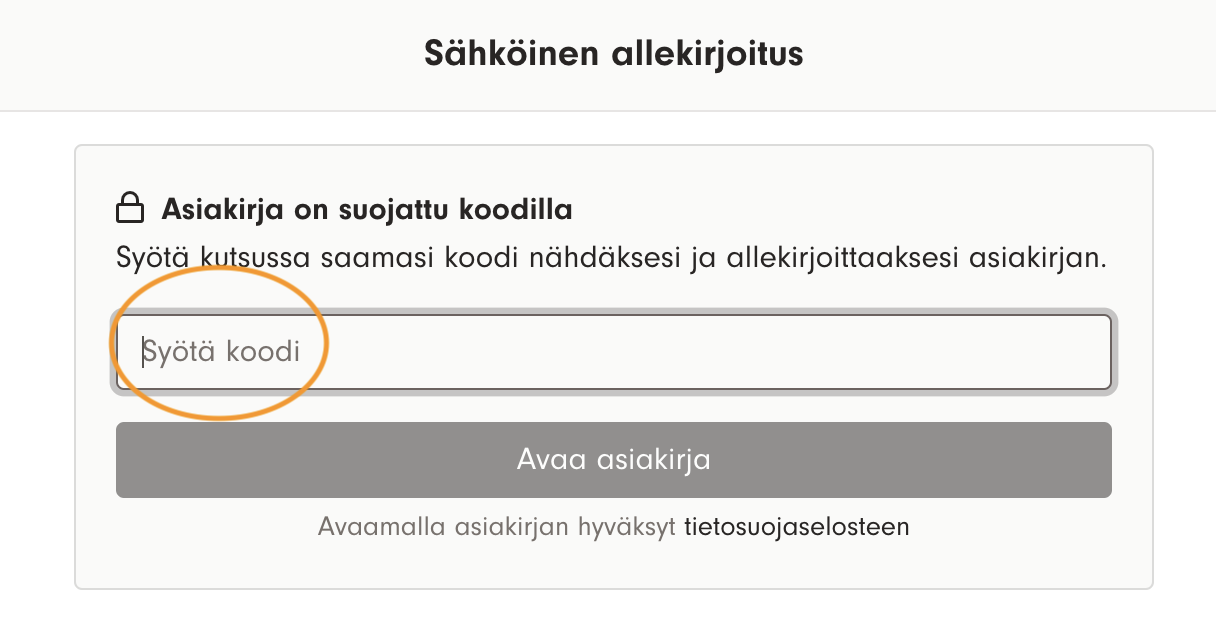View the 'tietosuojaselosteen' data protection statement
The height and width of the screenshot is (638, 1216).
[796, 527]
